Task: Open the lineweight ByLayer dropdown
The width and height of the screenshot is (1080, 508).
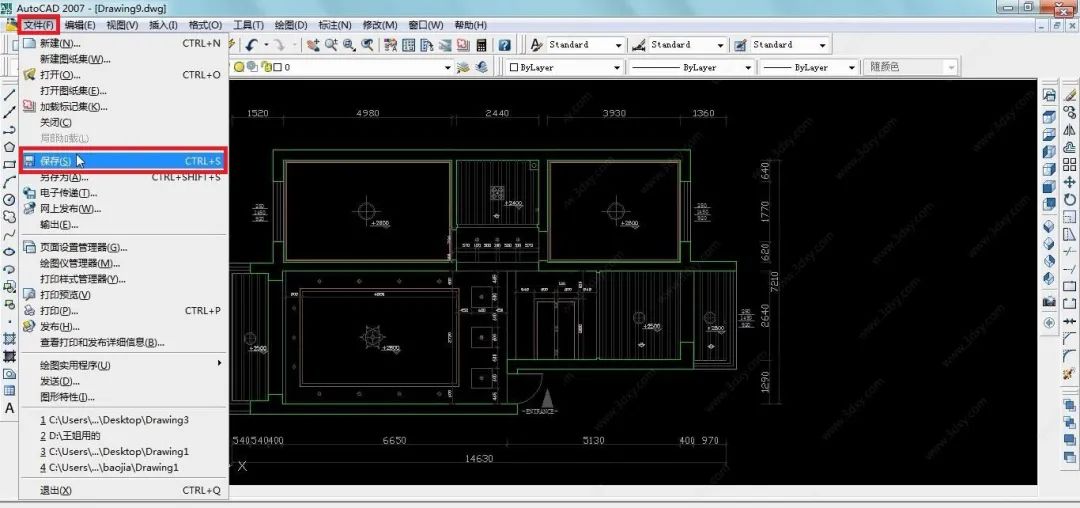Action: pos(851,67)
